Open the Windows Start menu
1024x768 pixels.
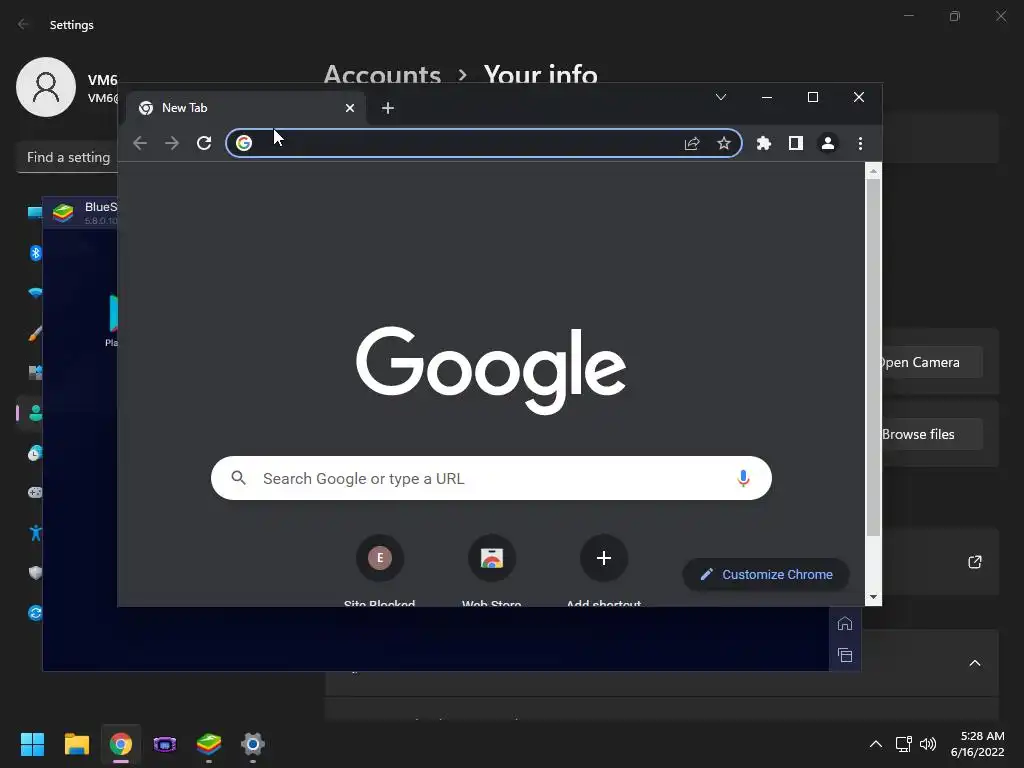coord(33,744)
